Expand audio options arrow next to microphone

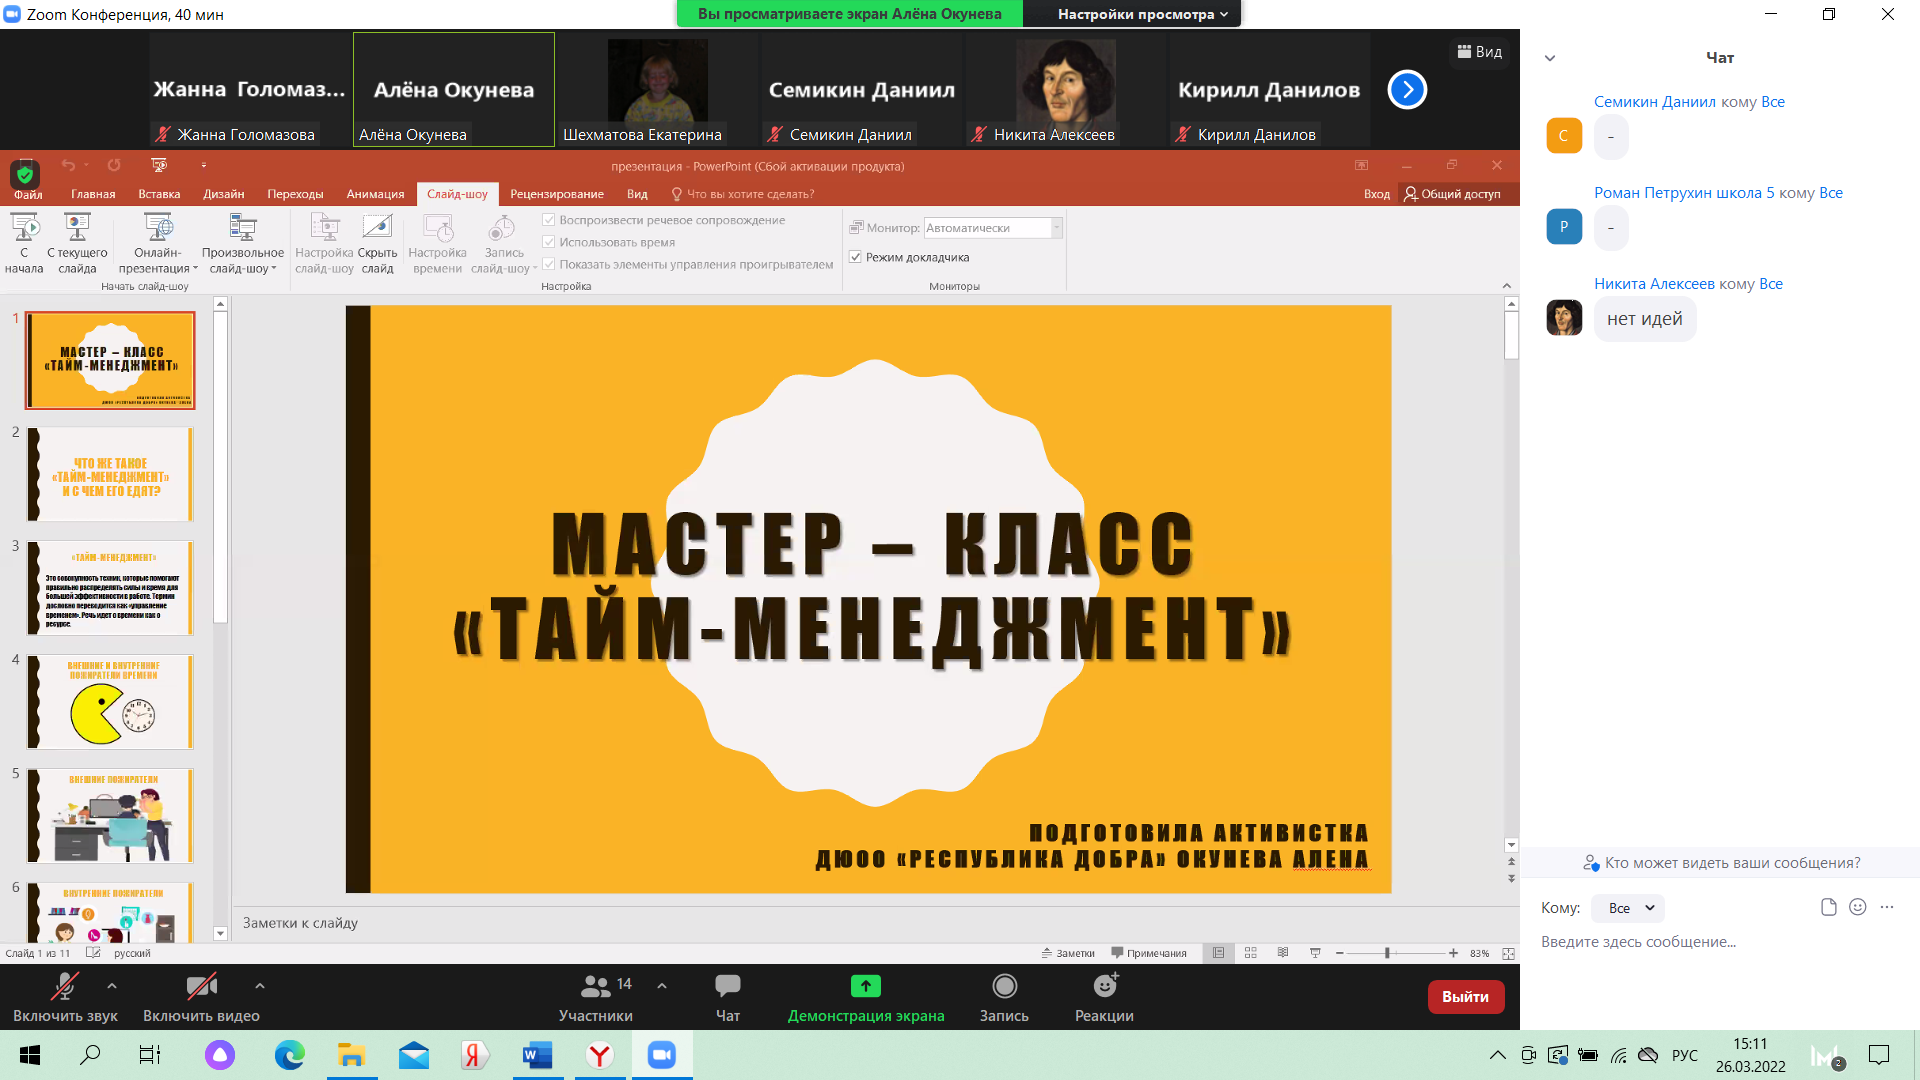click(112, 986)
